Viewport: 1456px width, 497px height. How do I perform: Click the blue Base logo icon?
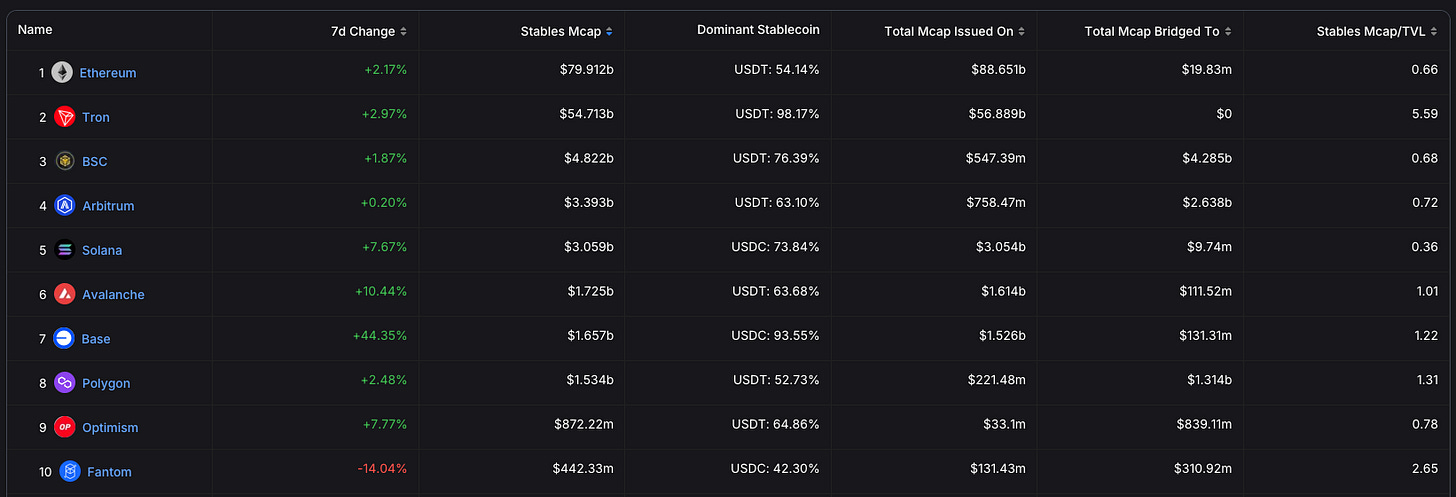(65, 339)
